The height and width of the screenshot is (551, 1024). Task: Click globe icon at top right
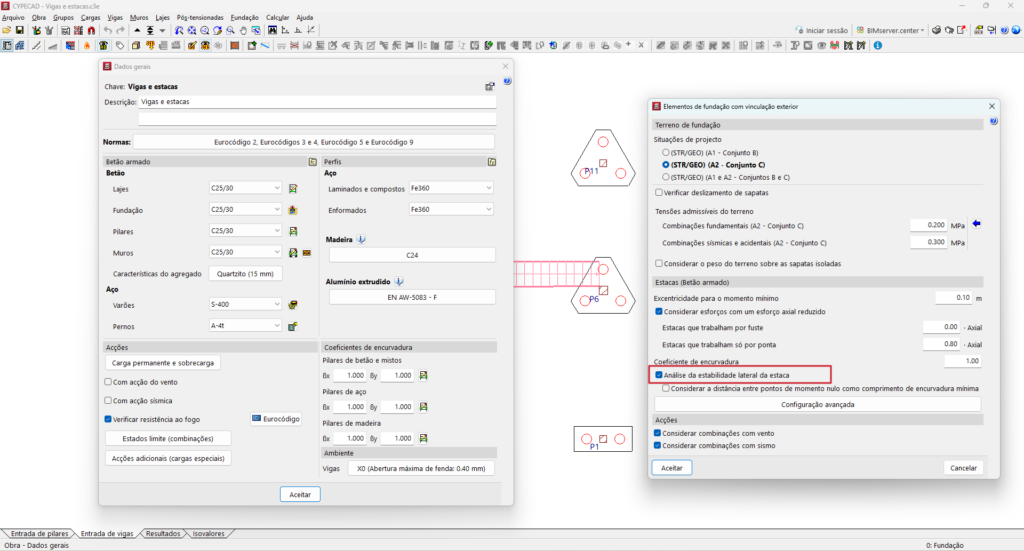click(1016, 30)
